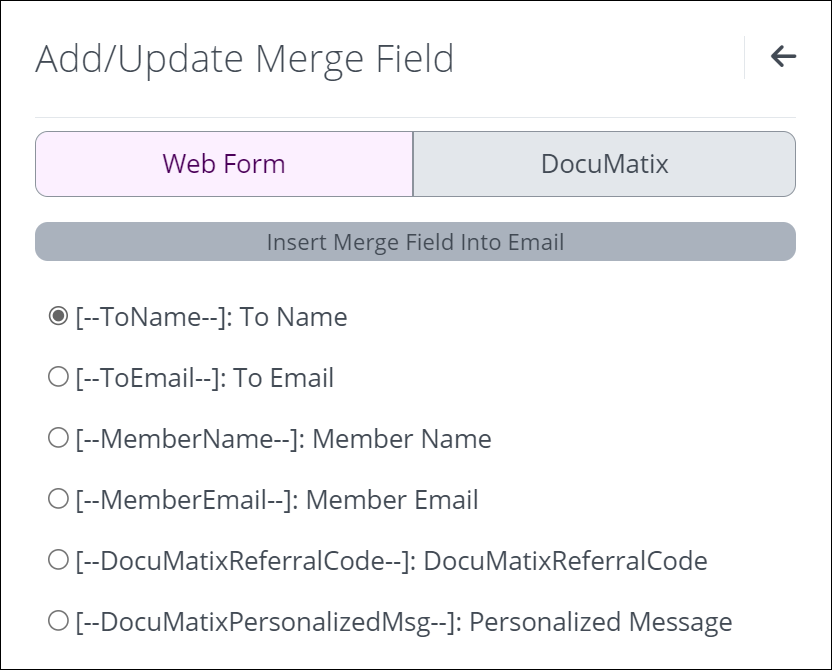Select the To Name radio button

58,316
